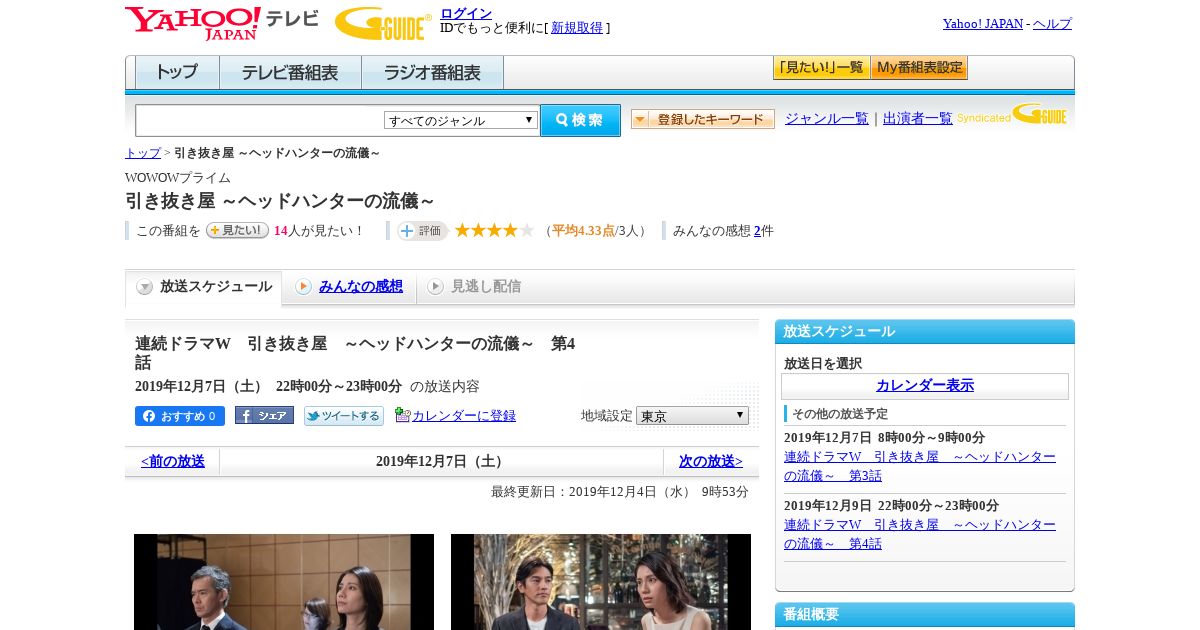Select the テレビ番組表 tab
Screen dimensions: 1200x630
(290, 72)
